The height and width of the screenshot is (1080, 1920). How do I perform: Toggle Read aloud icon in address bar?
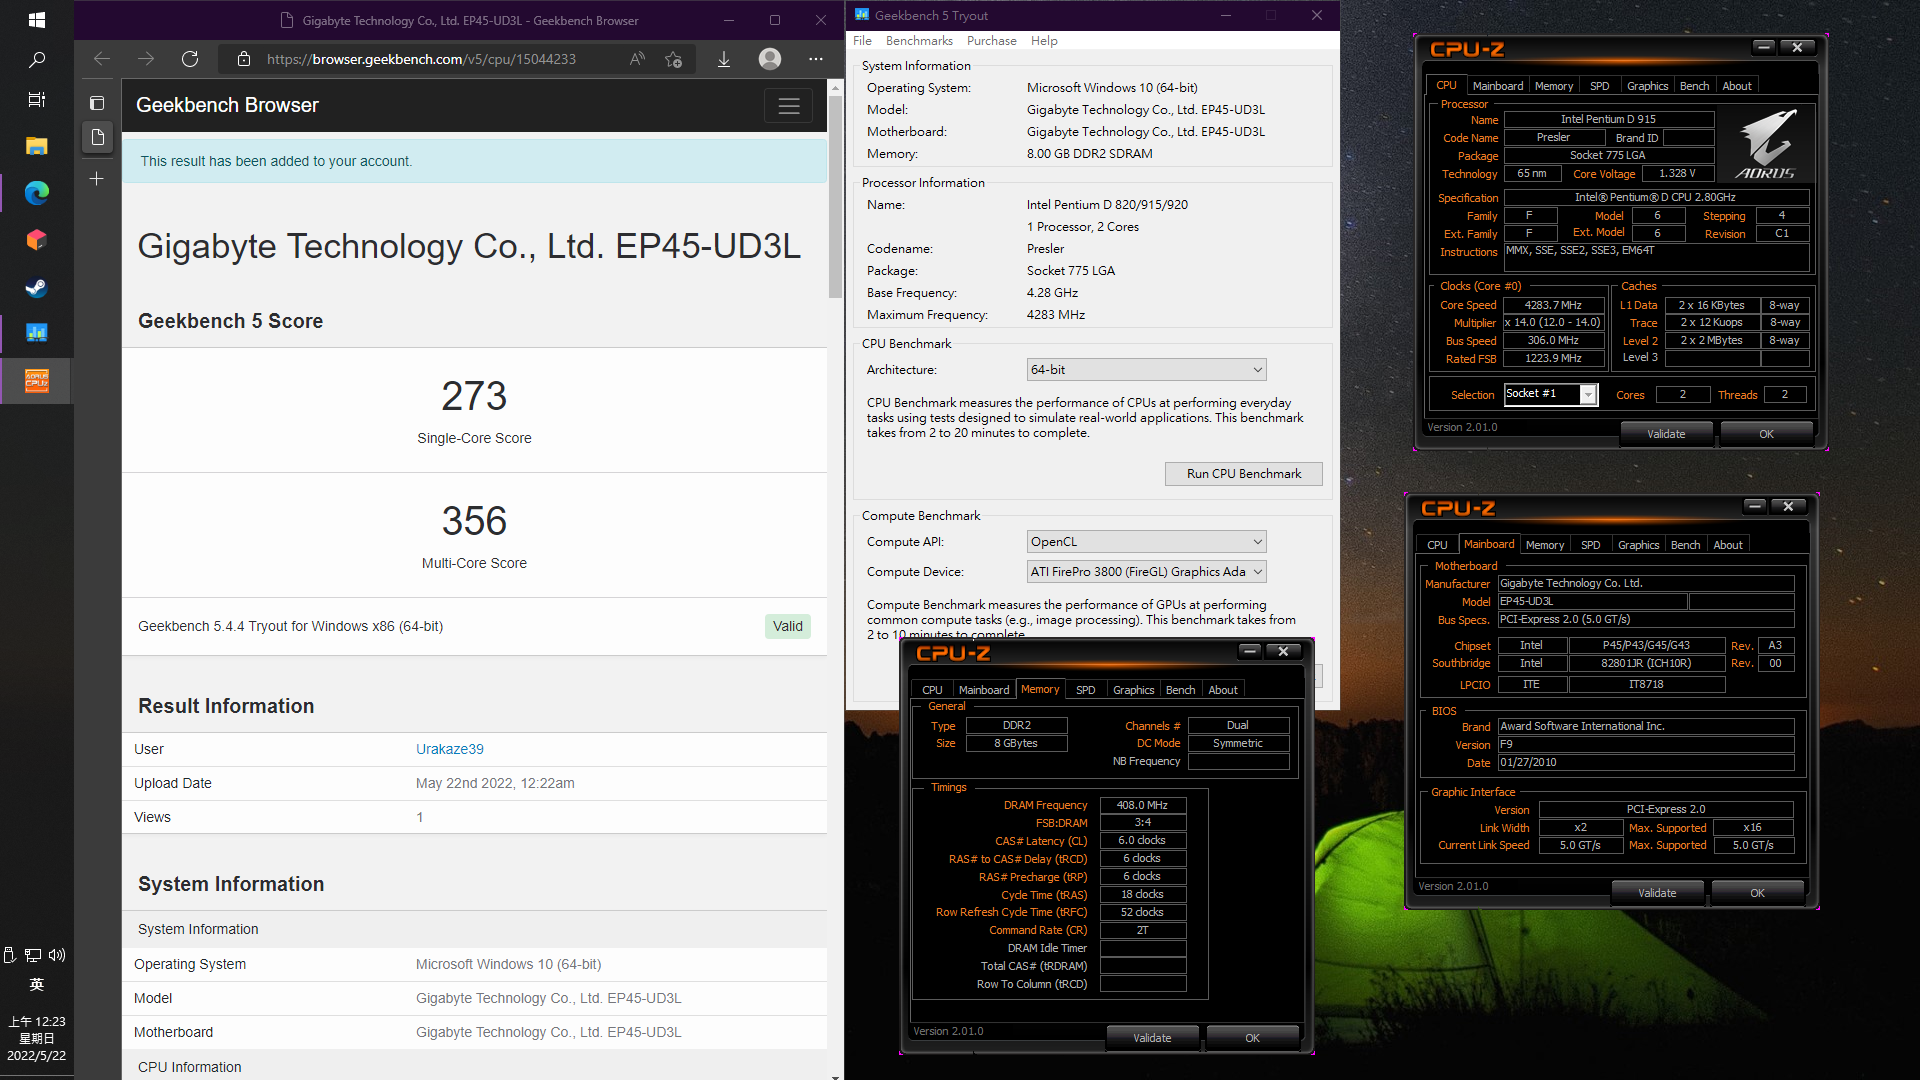click(637, 59)
